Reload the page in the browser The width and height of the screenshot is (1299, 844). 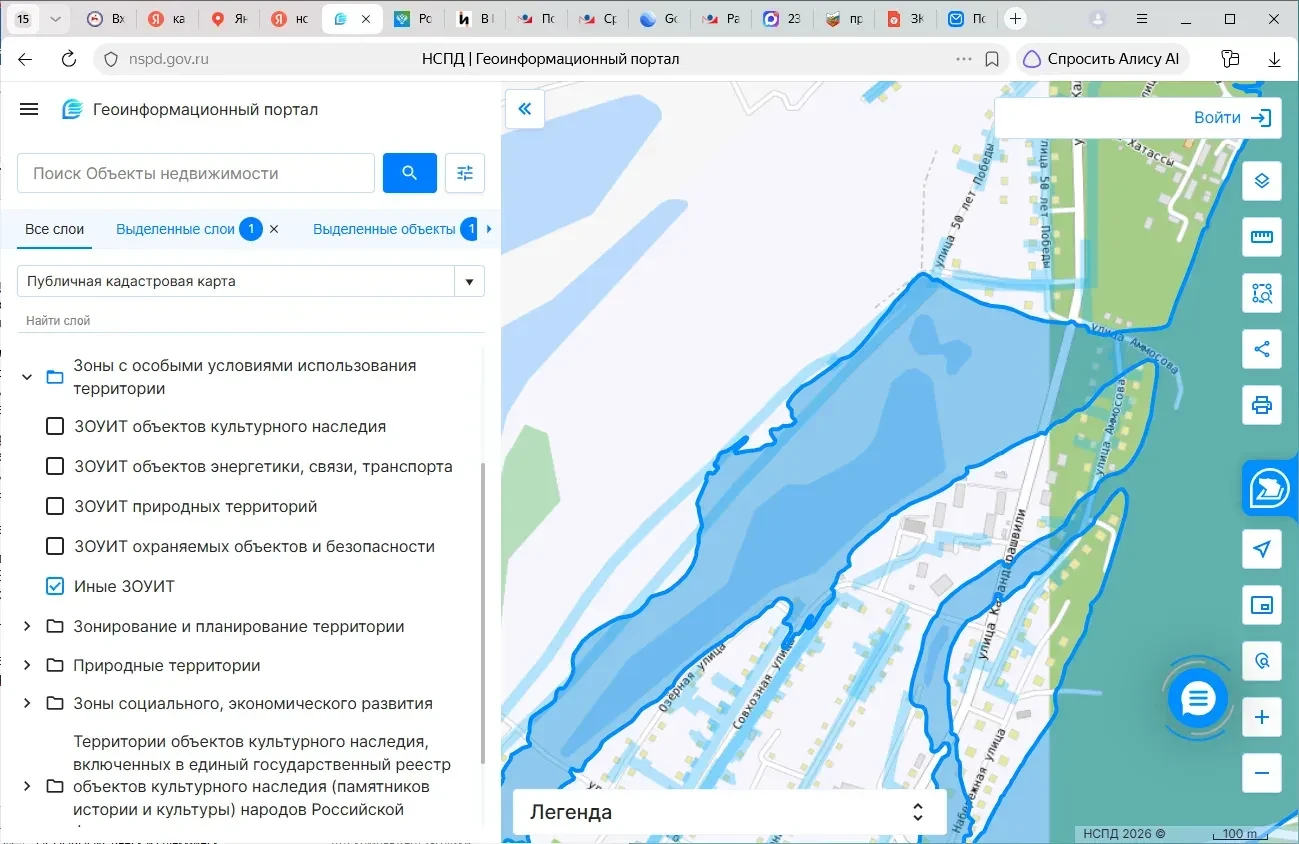[69, 59]
